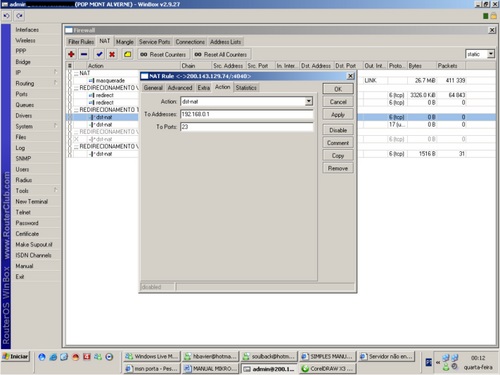The width and height of the screenshot is (500, 375).
Task: Expand the IP submenu arrow
Action: click(55, 72)
